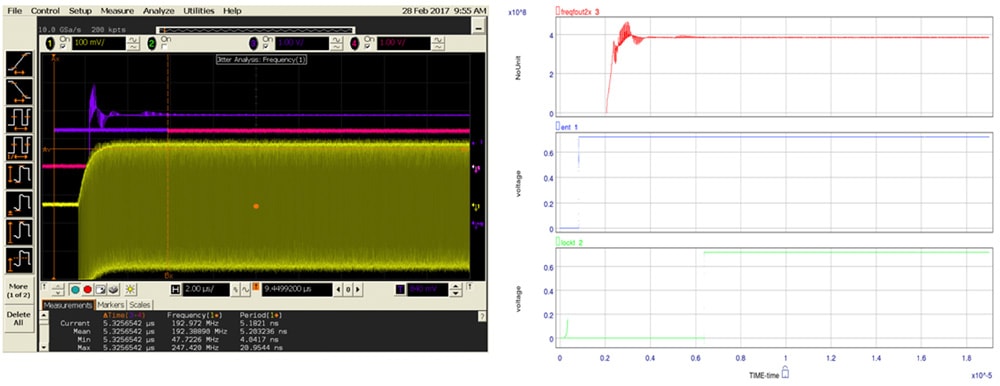Select the period measurement icon
Image resolution: width=1000 pixels, height=386 pixels.
point(19,119)
